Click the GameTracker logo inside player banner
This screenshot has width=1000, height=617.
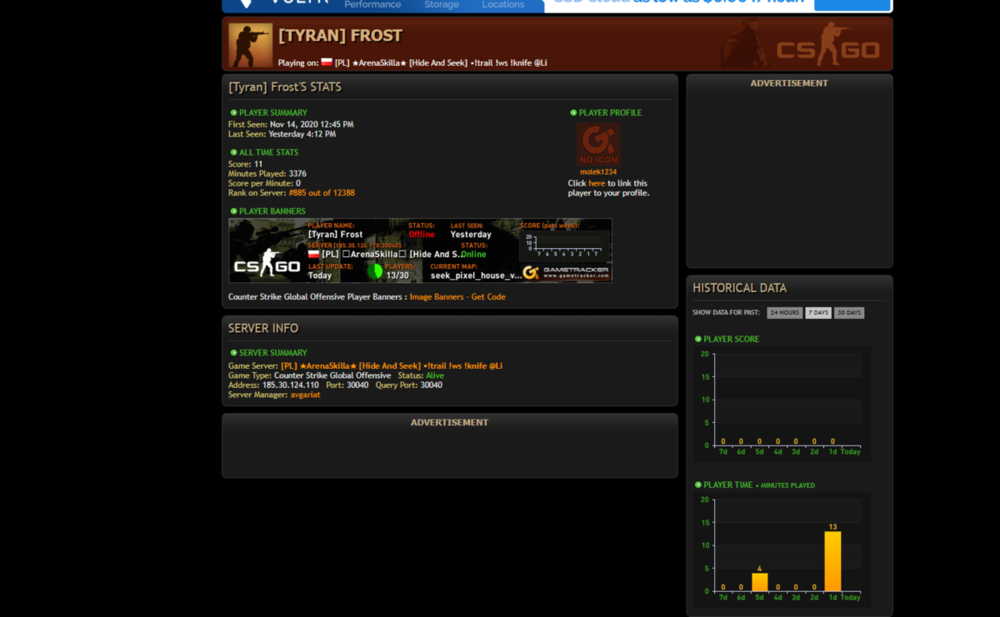(566, 272)
